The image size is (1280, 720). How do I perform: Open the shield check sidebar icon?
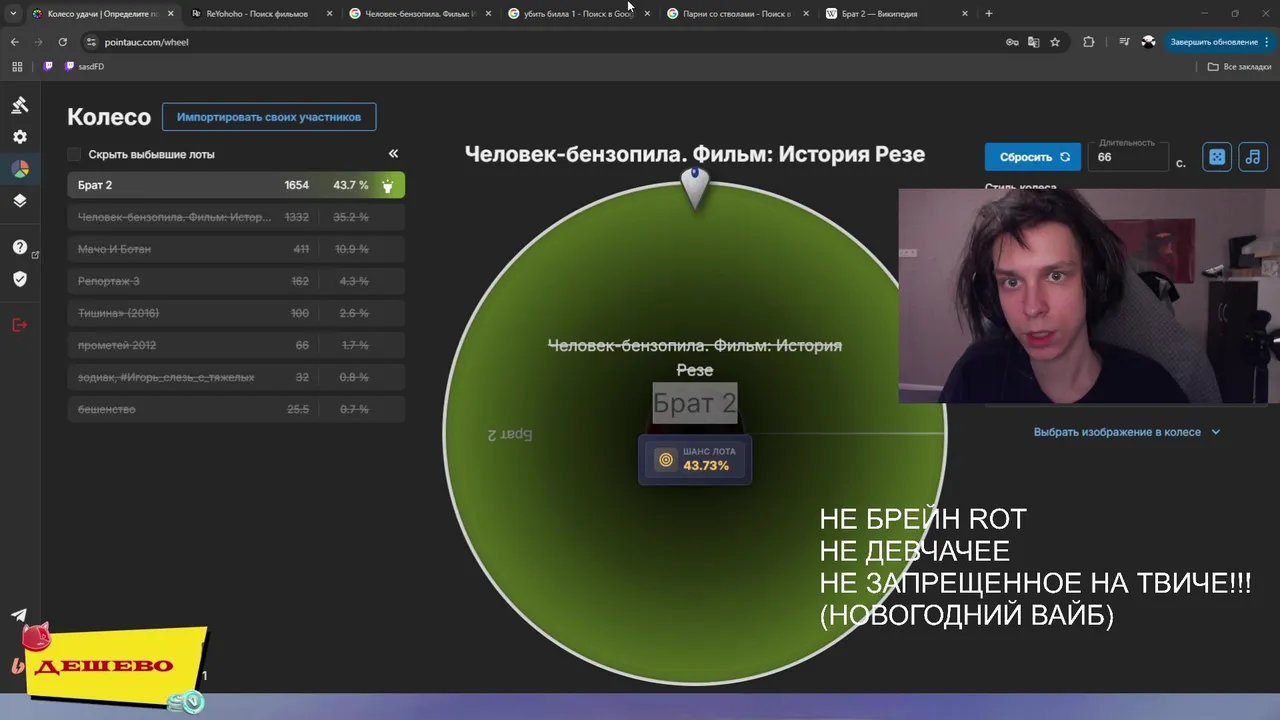click(x=19, y=279)
